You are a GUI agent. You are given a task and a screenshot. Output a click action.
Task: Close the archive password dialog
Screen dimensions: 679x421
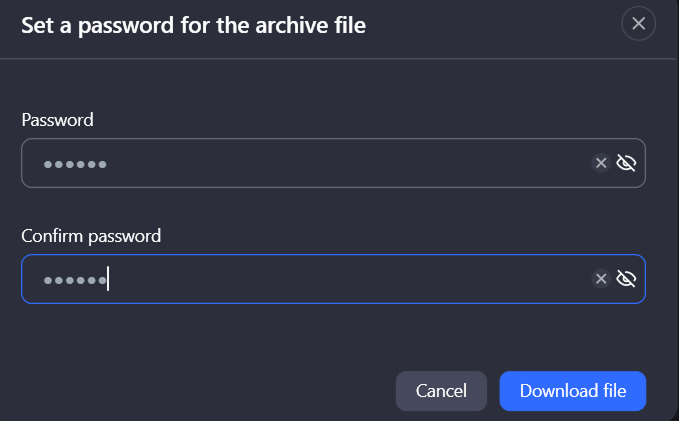(x=638, y=24)
